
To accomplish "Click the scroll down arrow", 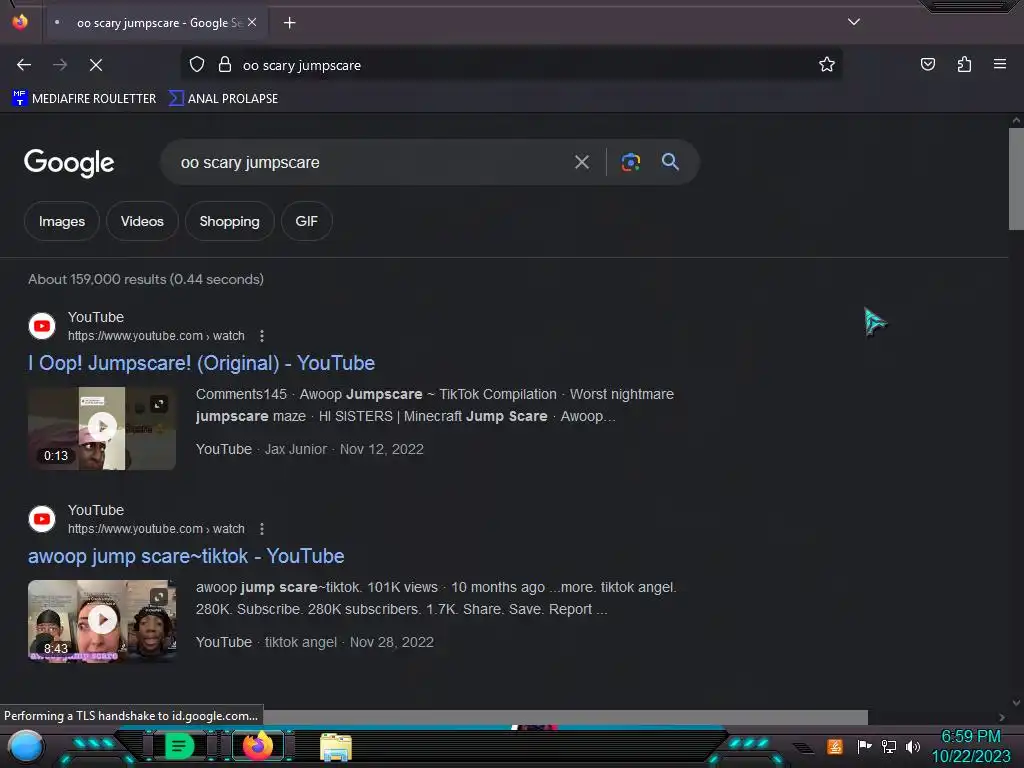I will click(x=1016, y=703).
